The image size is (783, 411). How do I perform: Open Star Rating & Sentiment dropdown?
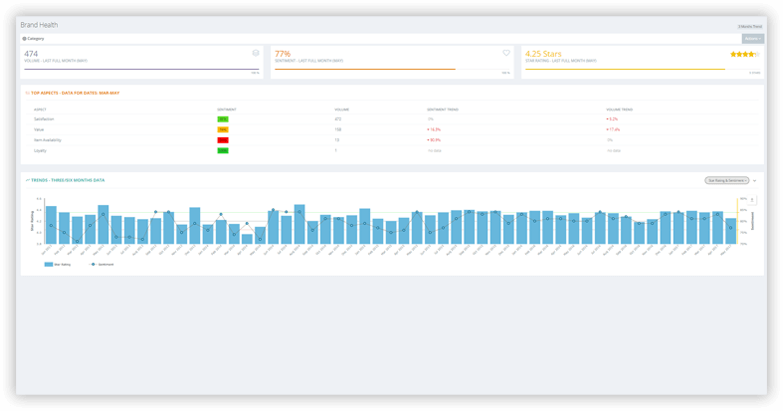[x=727, y=180]
